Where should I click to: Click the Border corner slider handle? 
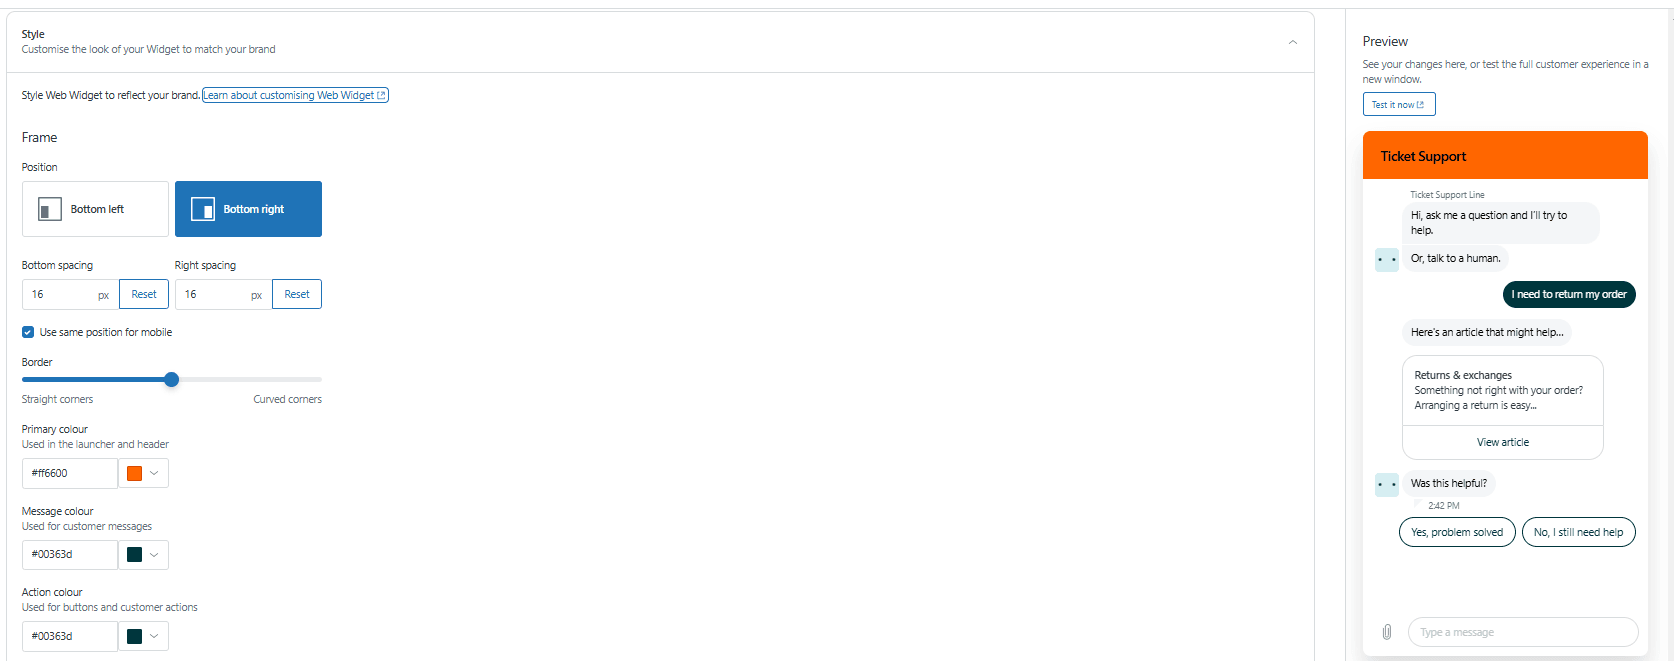pos(172,379)
